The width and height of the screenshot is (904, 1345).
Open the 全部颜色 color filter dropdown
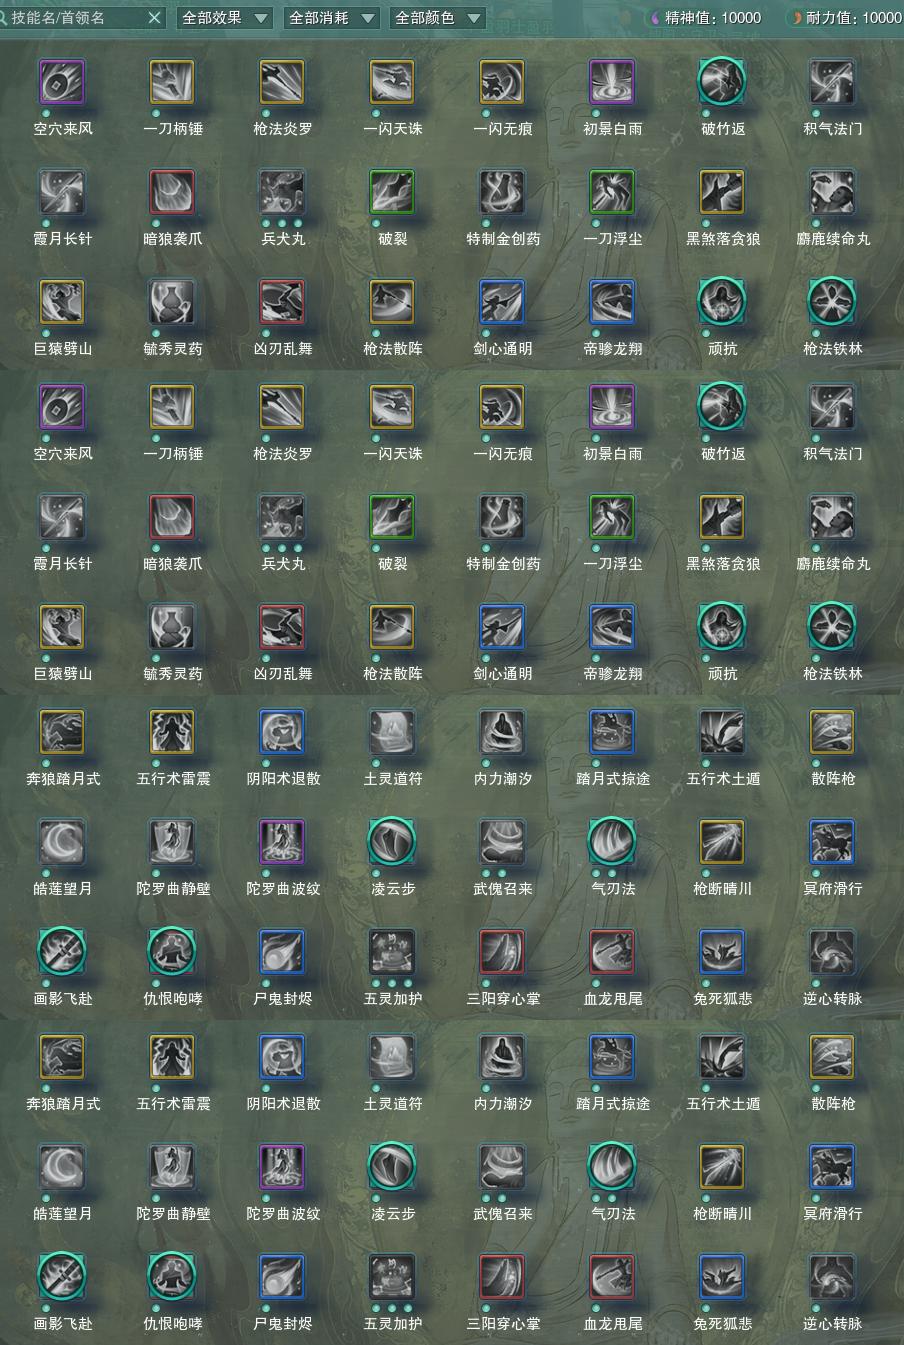438,17
